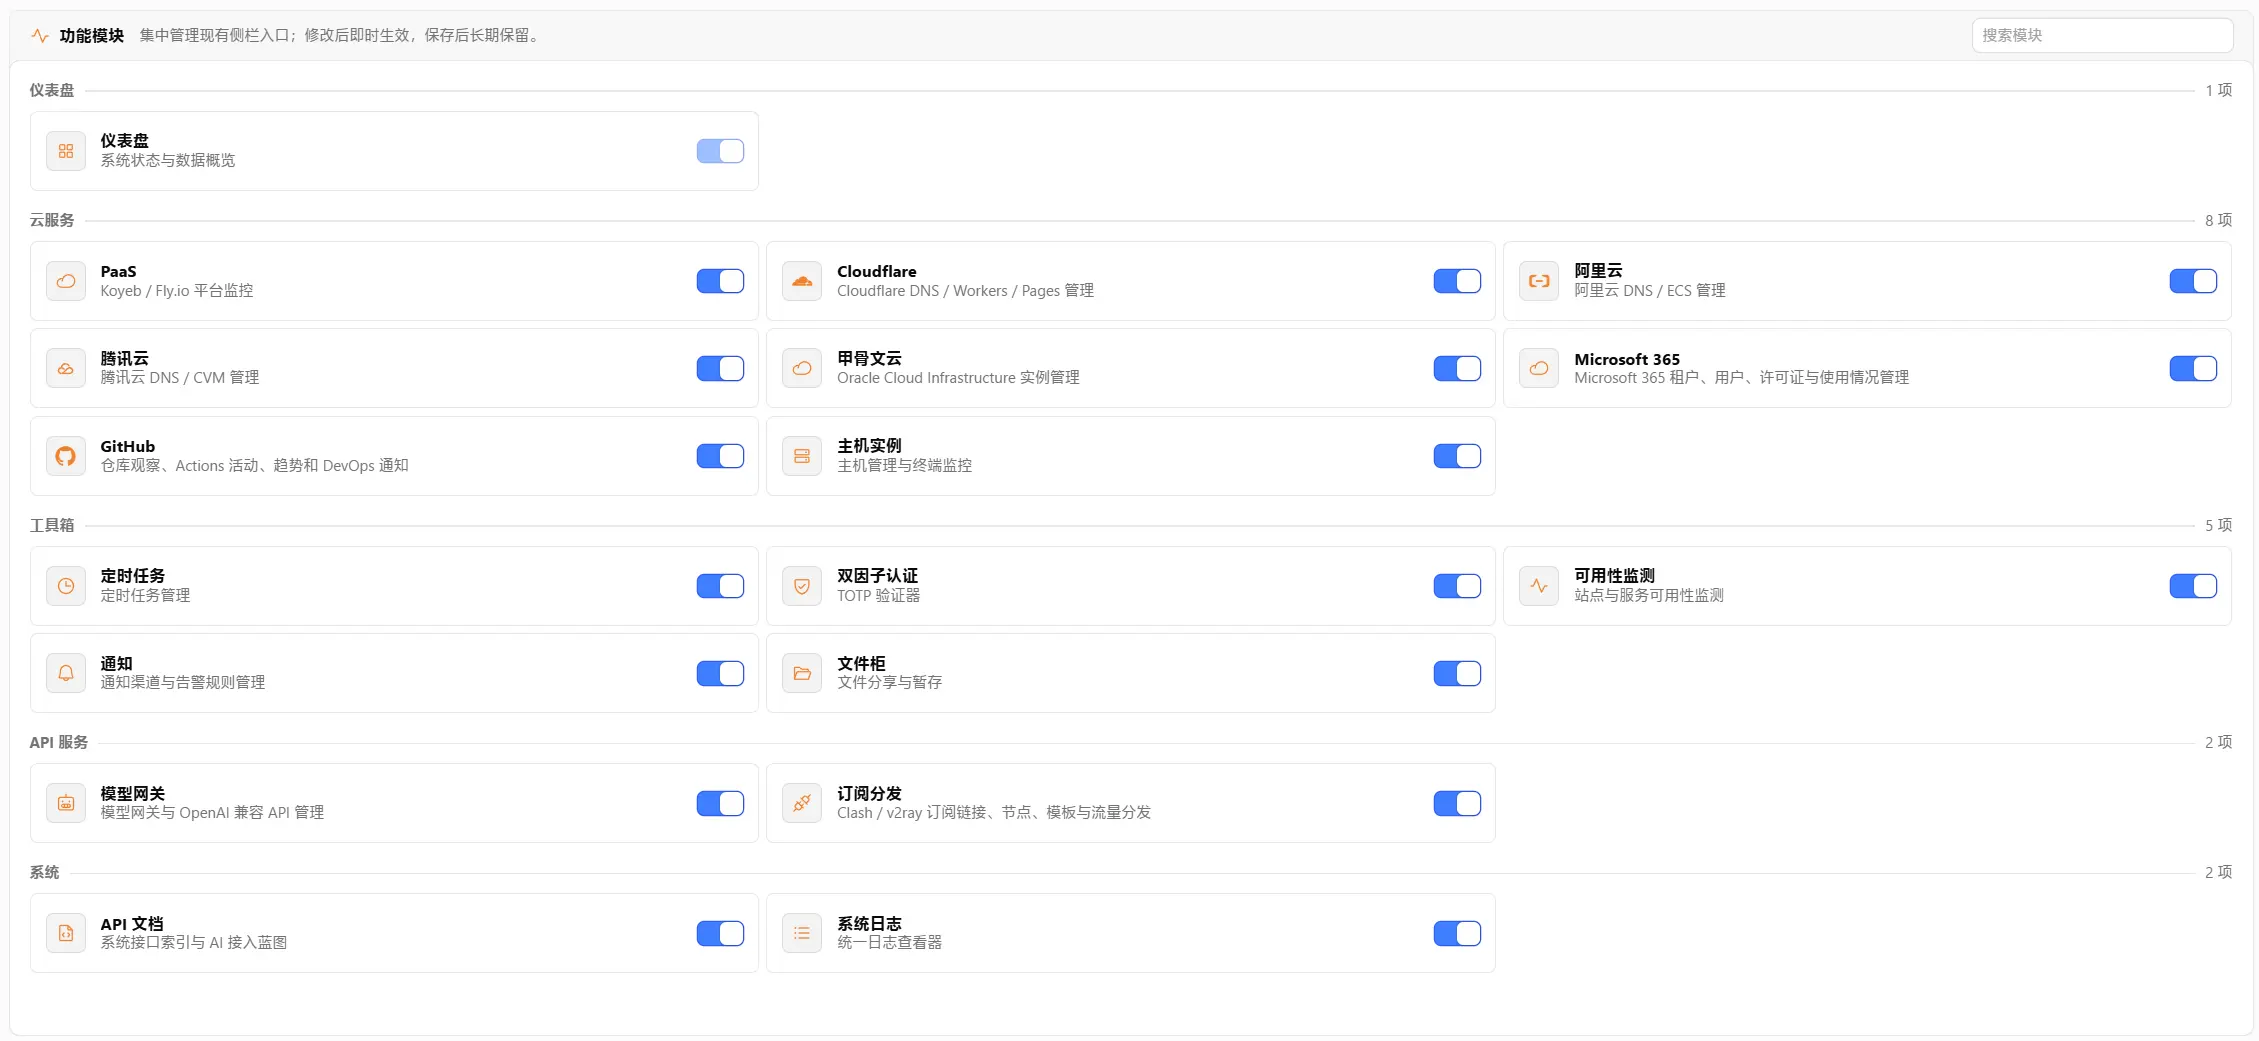Click the Cloudflare logo icon
The image size is (2259, 1041).
click(x=802, y=281)
